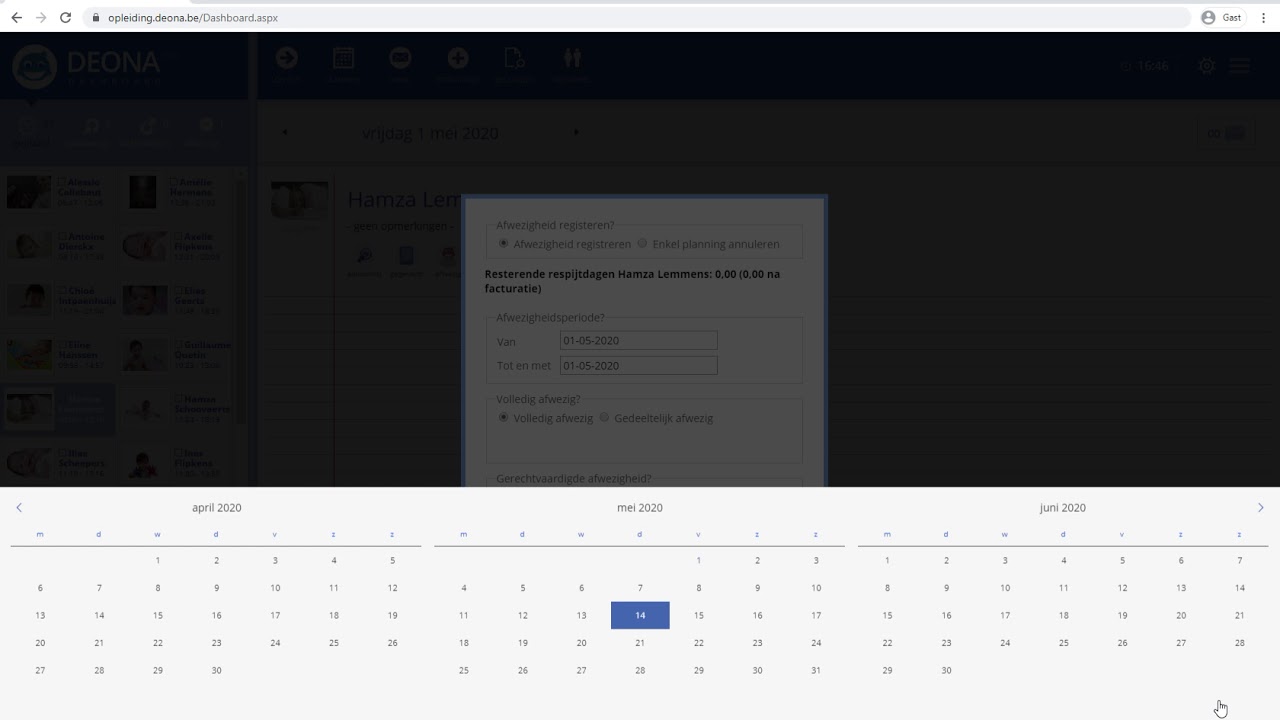Go to next month in date picker

point(1260,508)
